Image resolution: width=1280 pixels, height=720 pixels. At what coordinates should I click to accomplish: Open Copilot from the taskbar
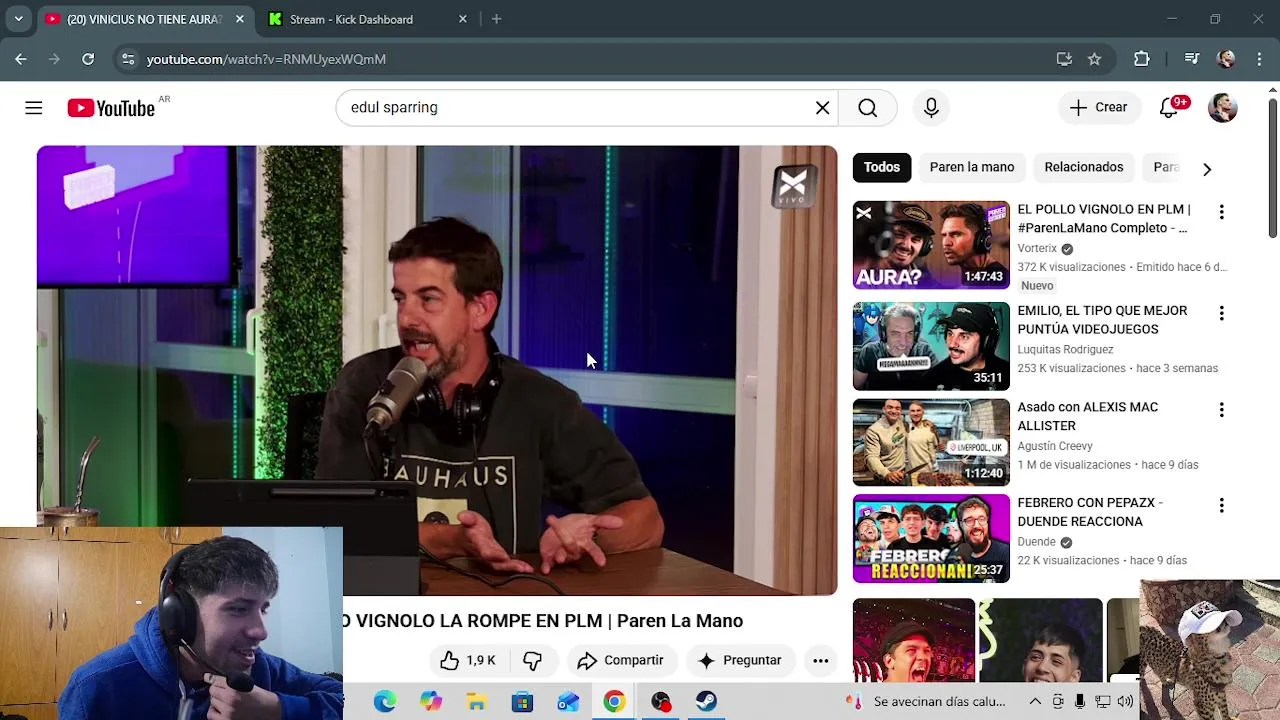(x=431, y=702)
